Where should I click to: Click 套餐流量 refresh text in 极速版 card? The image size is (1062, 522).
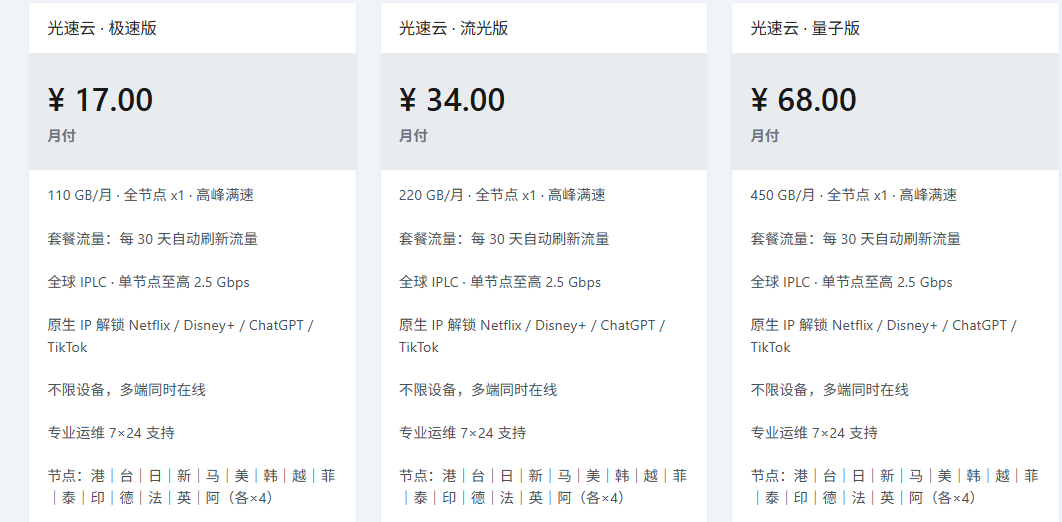tap(153, 239)
